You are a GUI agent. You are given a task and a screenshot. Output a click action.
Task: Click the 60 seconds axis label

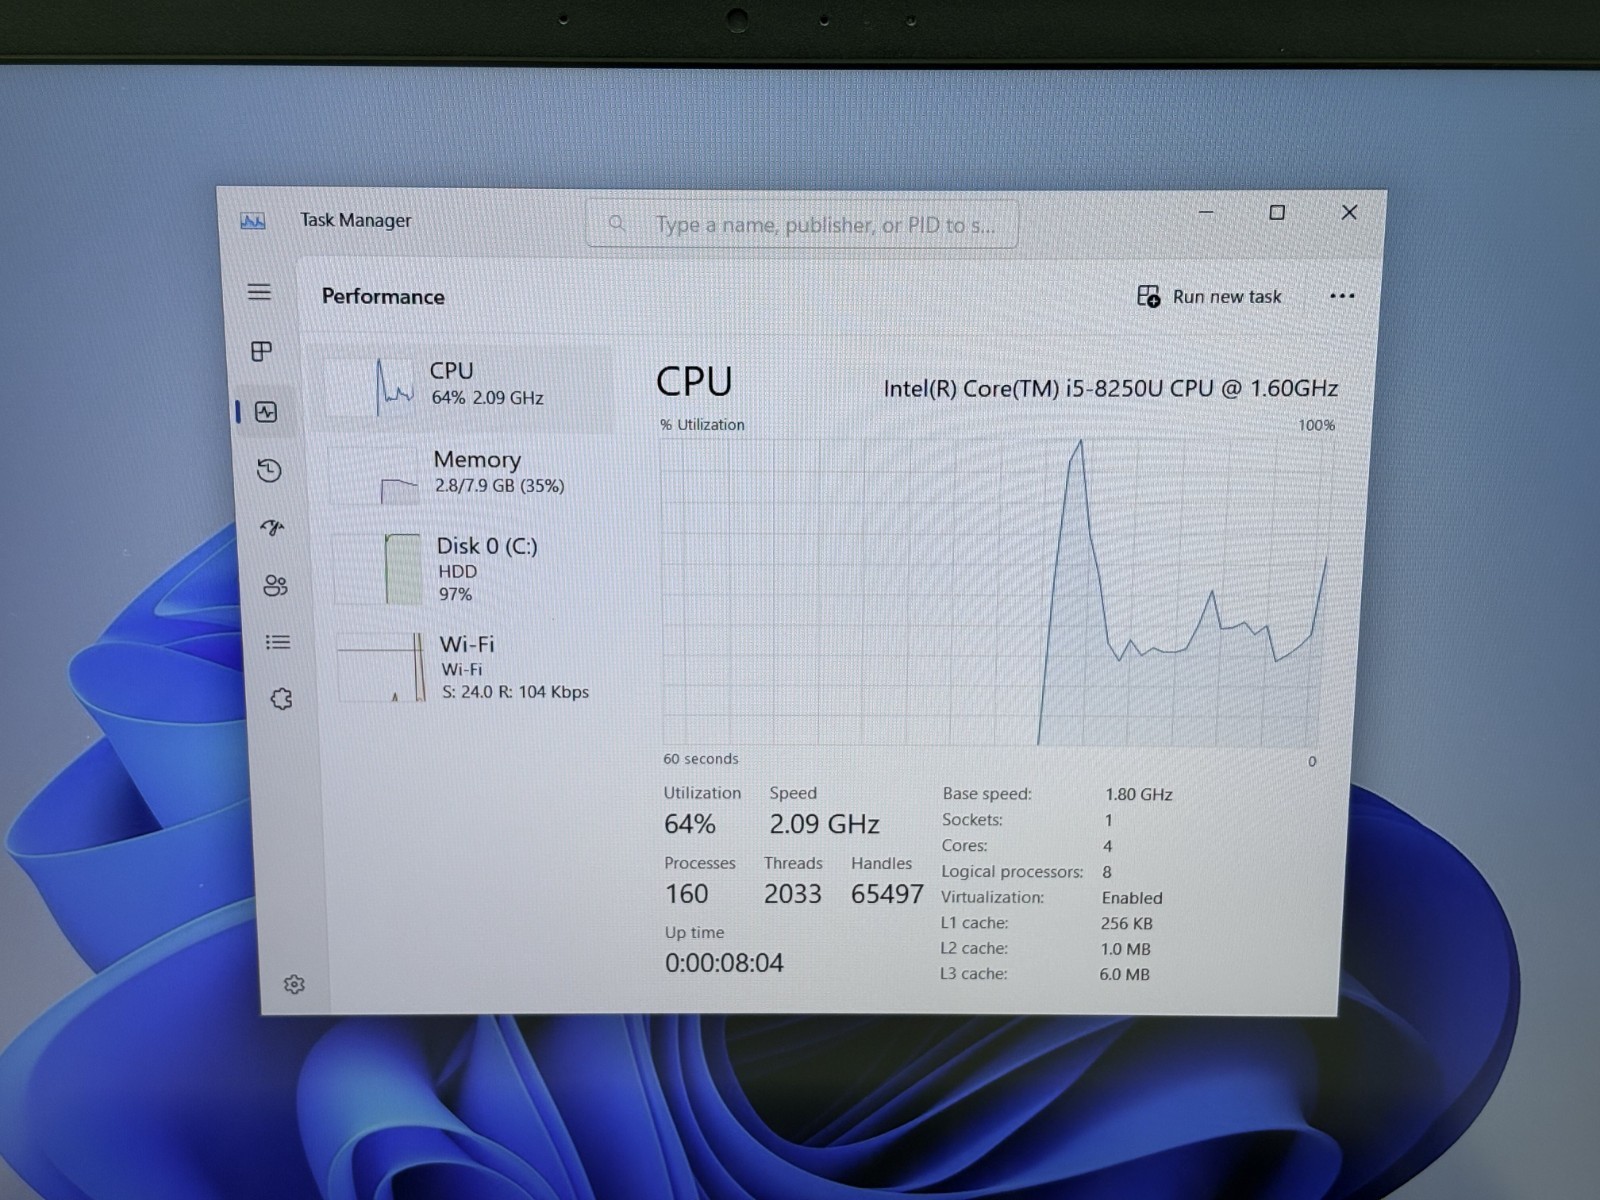[x=701, y=759]
